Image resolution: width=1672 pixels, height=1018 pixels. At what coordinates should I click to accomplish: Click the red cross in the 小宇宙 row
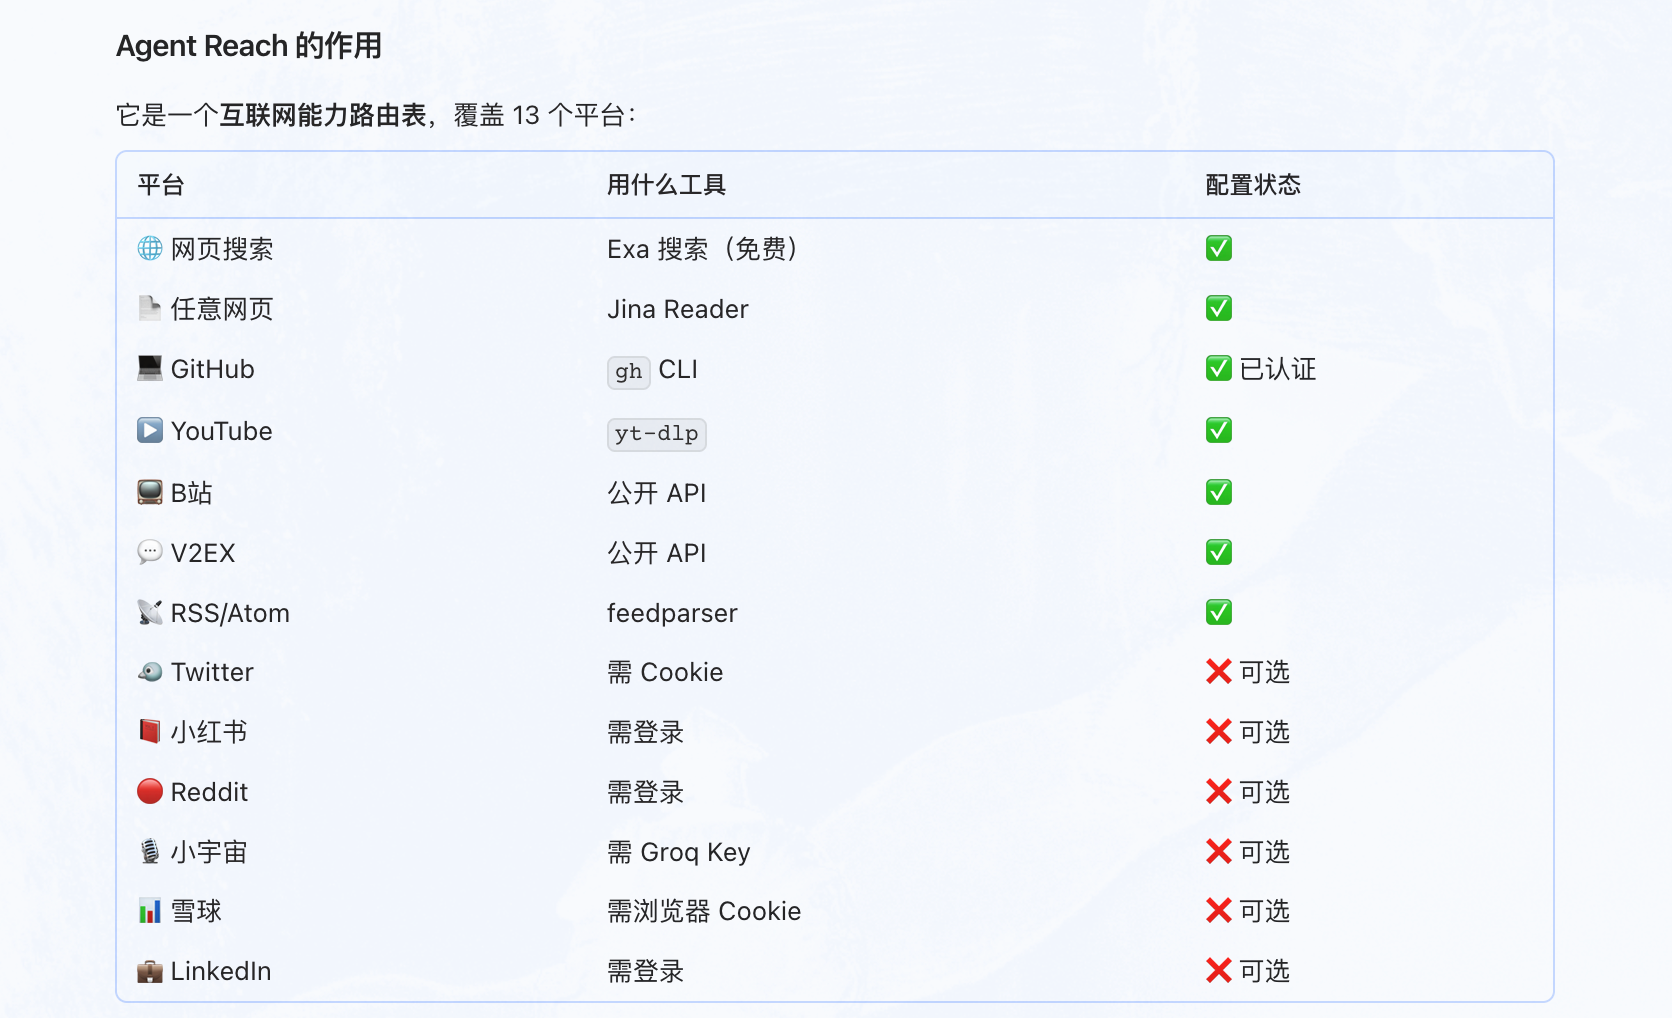coord(1219,852)
